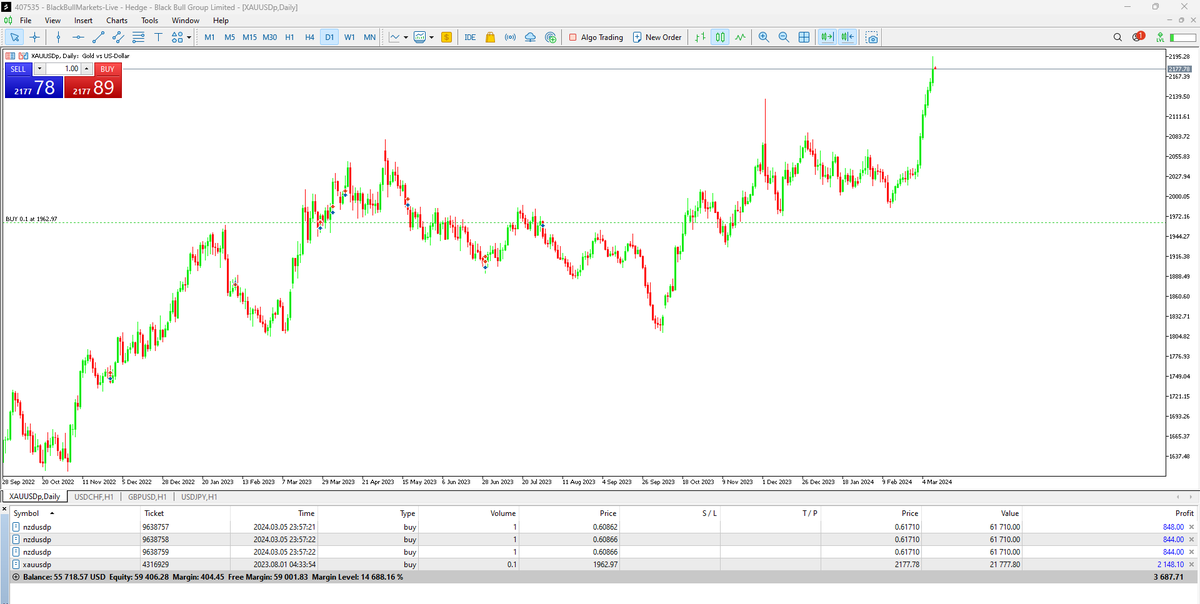Check the connection status indicator
1200x604 pixels.
(x=1181, y=37)
